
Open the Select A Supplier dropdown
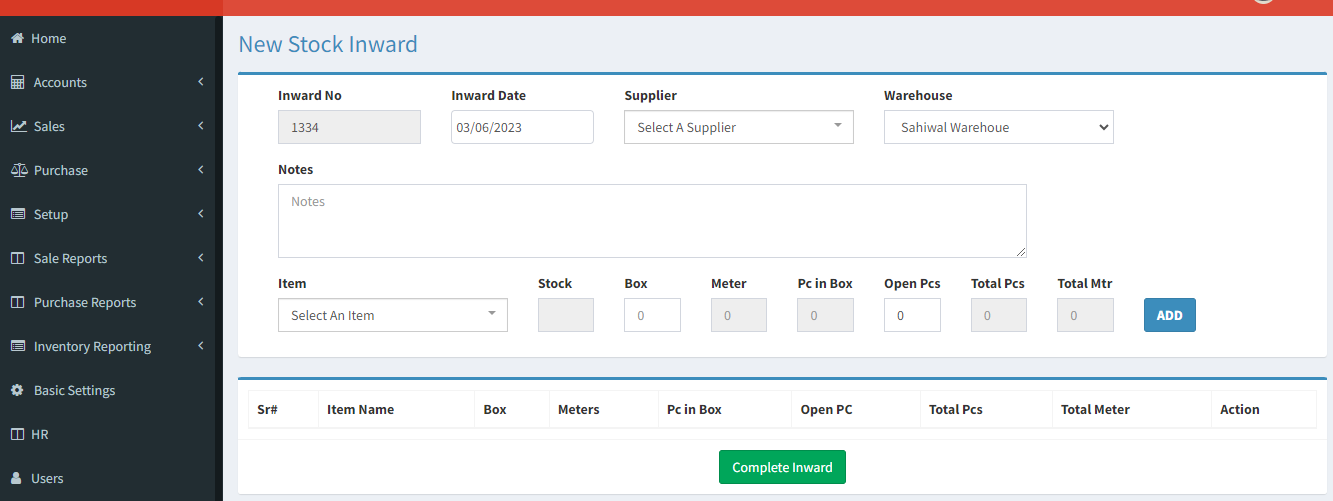(x=739, y=127)
